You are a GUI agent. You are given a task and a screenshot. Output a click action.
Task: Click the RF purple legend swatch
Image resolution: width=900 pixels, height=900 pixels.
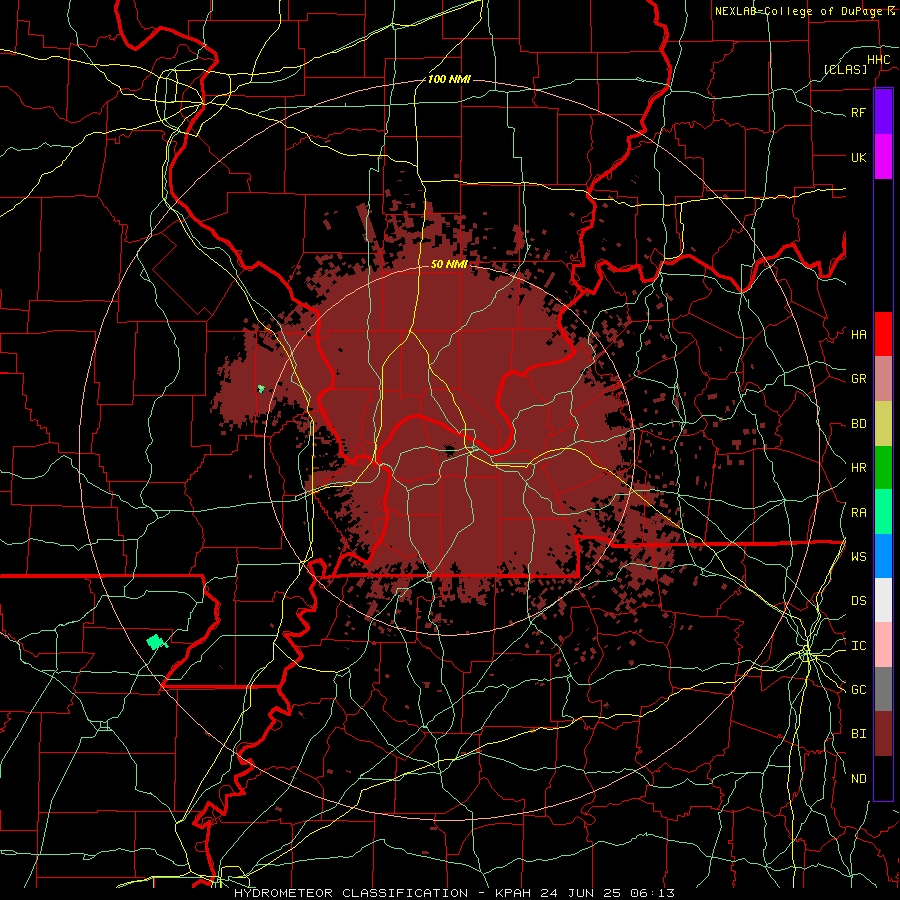883,112
